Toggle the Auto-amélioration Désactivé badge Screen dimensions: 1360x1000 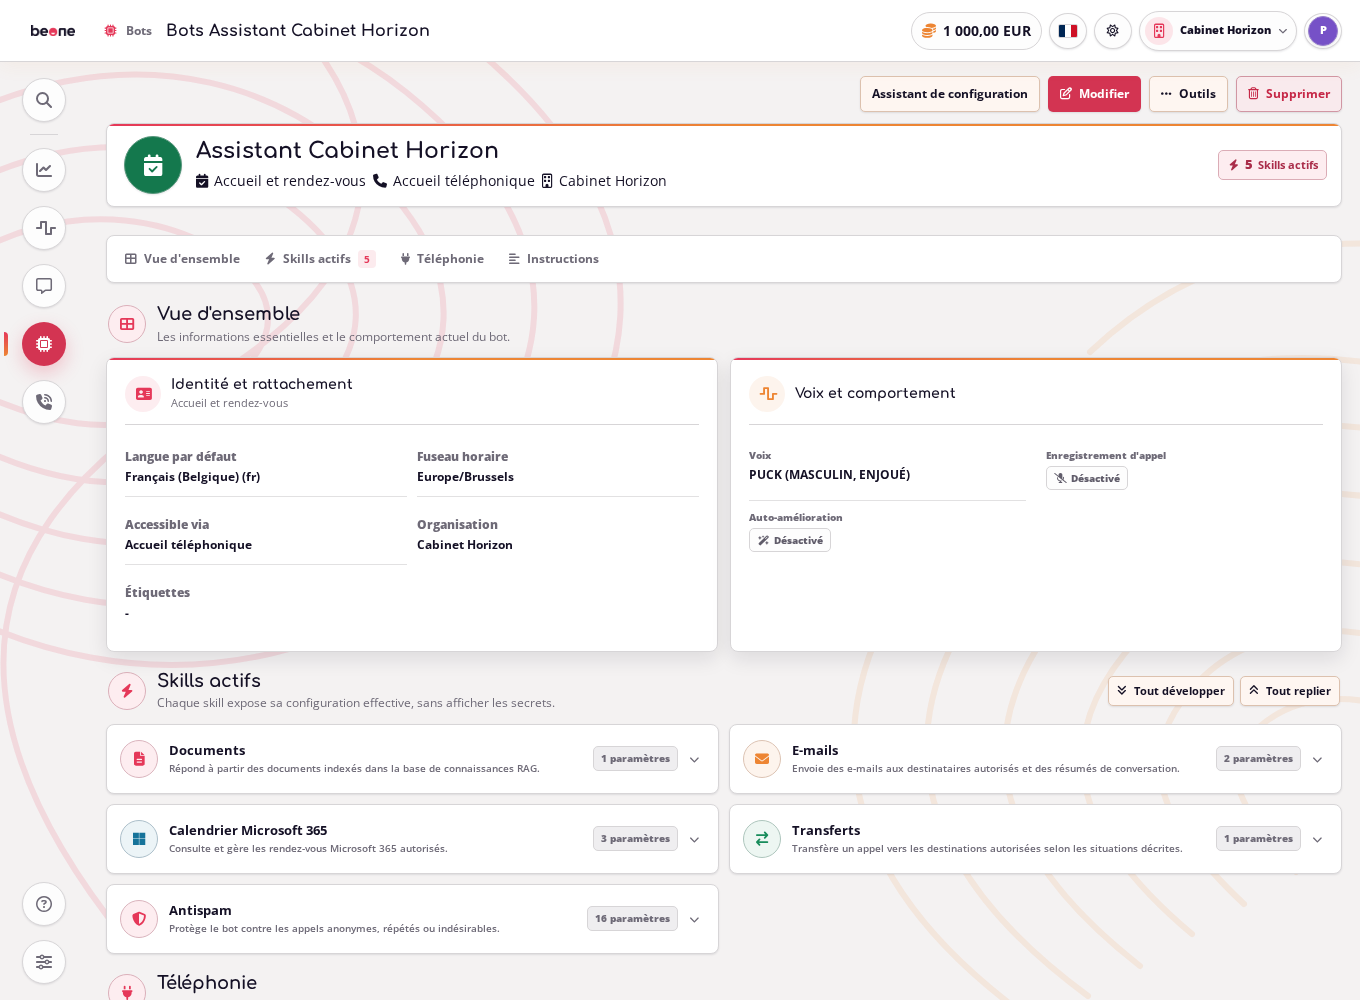pyautogui.click(x=790, y=540)
